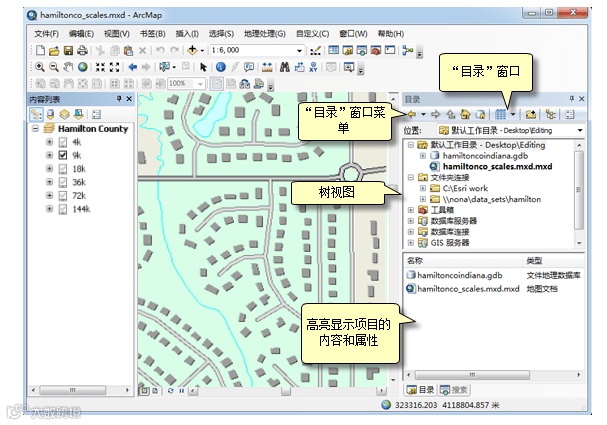Uncheck the 9k layer
Viewport: 607px width, 425px height.
point(63,156)
